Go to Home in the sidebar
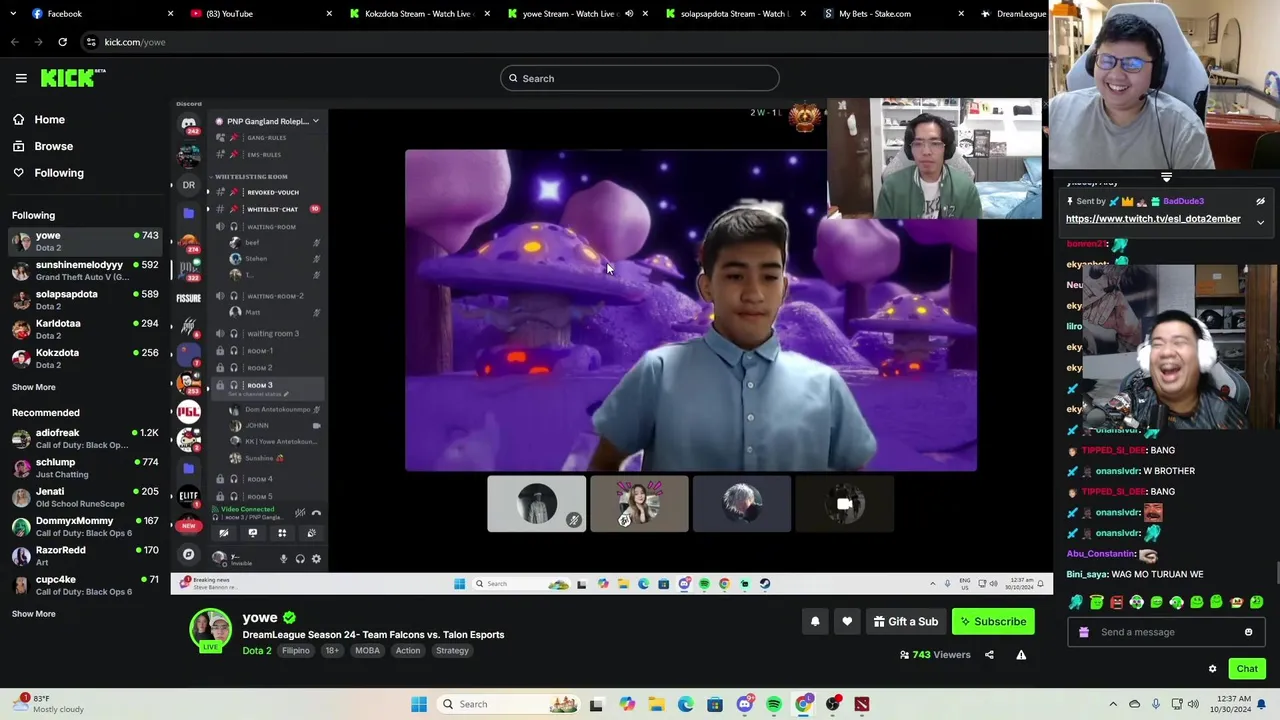This screenshot has height=720, width=1280. pos(49,120)
